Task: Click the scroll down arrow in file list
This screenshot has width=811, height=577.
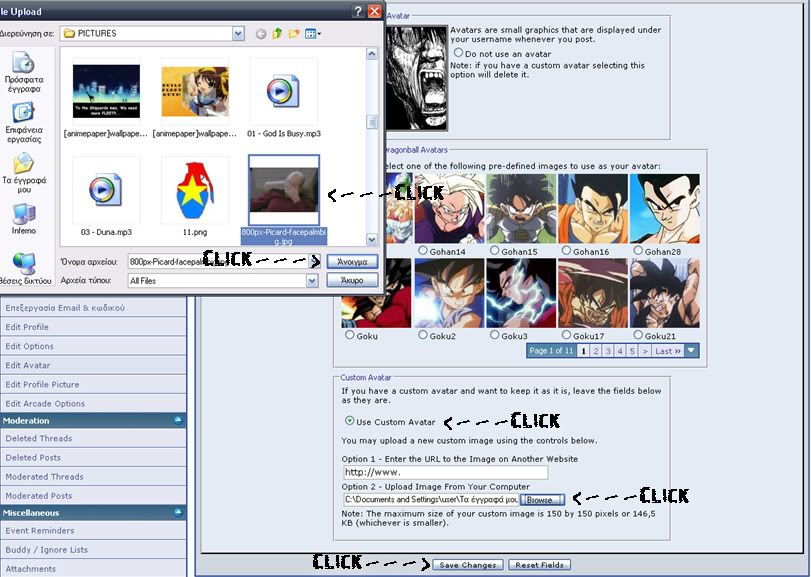Action: (372, 239)
